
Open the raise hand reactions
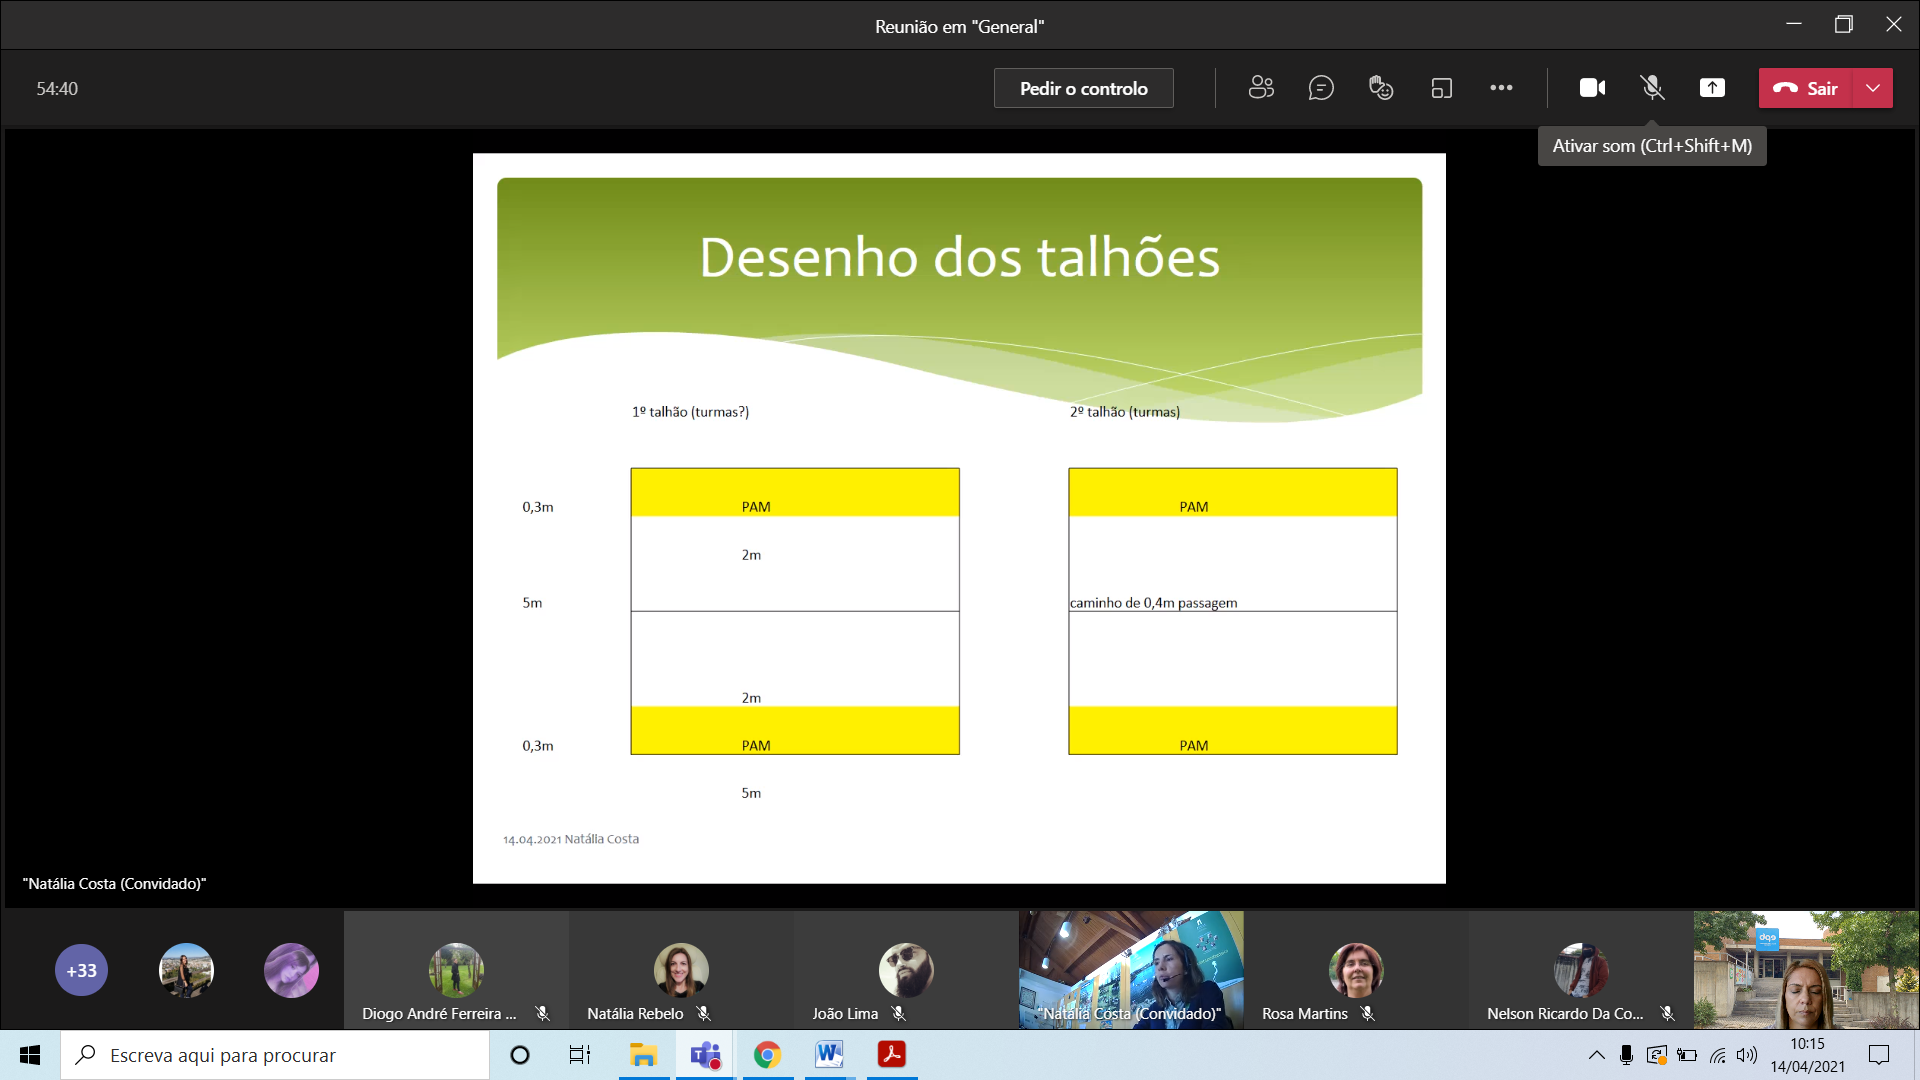pyautogui.click(x=1381, y=88)
